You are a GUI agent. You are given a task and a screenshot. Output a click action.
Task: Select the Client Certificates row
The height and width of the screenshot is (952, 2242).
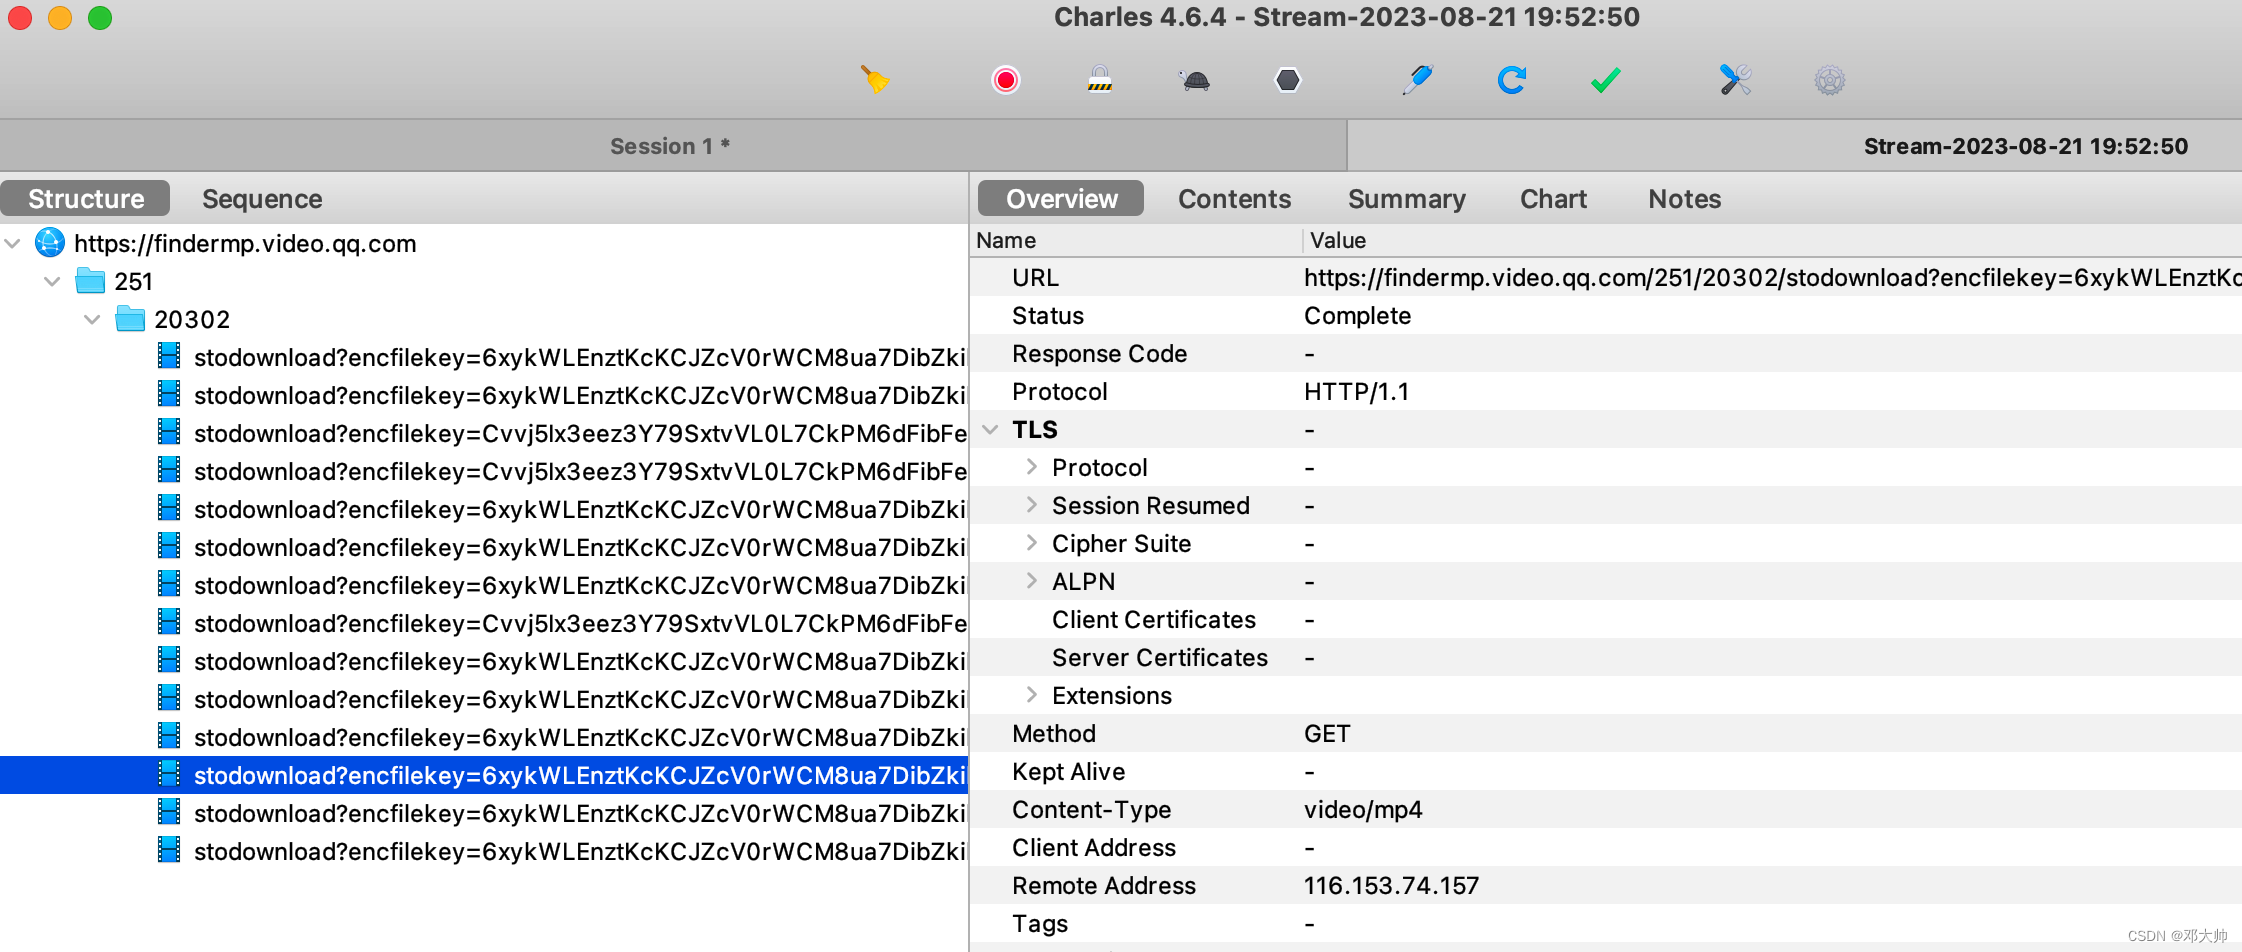[1606, 619]
